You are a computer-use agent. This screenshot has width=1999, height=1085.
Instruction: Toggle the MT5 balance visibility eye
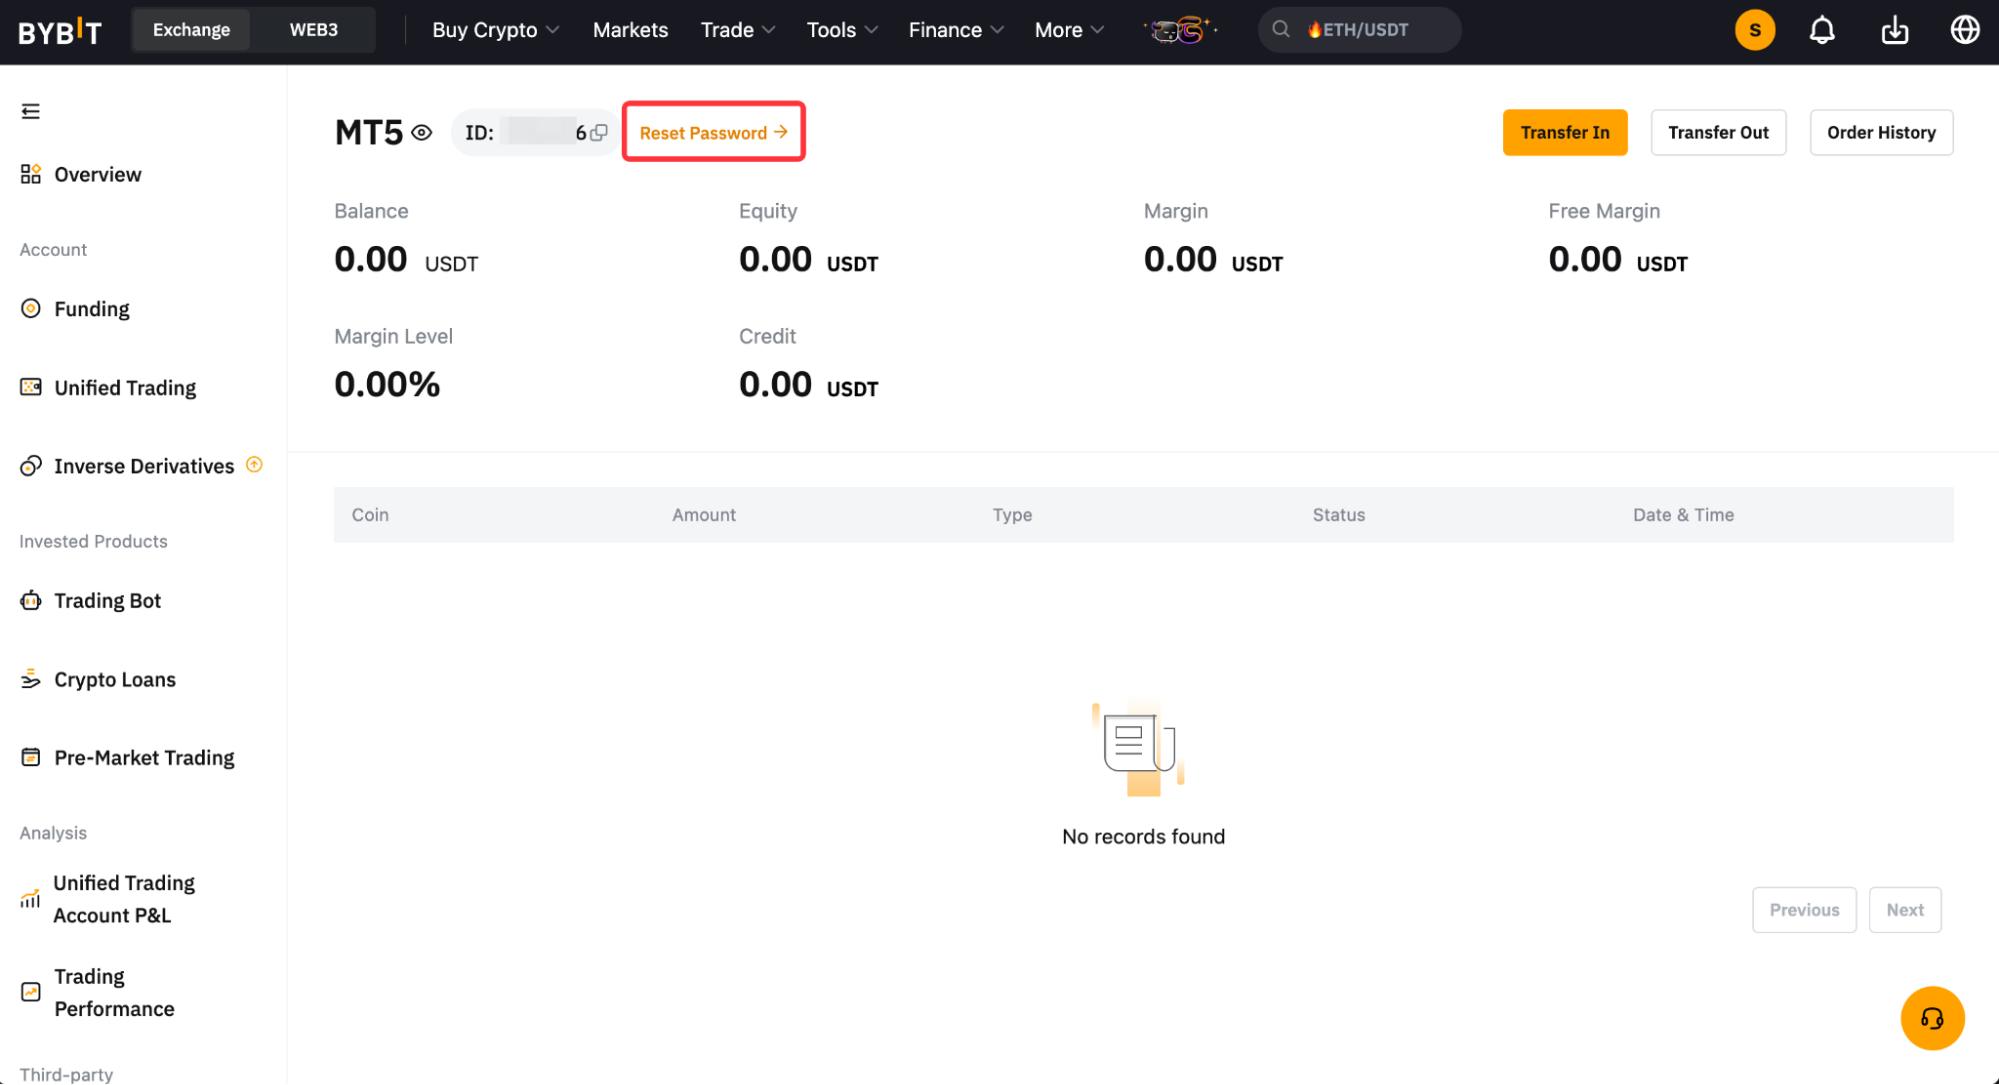(422, 132)
